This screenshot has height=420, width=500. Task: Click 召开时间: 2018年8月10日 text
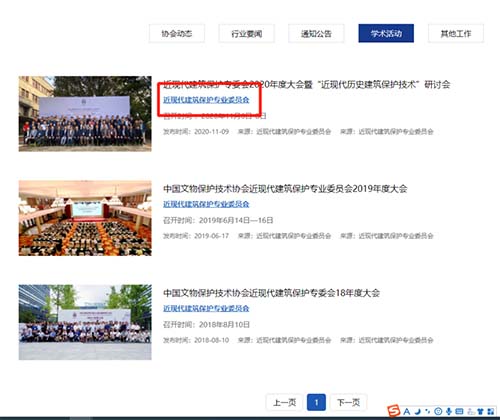point(206,324)
